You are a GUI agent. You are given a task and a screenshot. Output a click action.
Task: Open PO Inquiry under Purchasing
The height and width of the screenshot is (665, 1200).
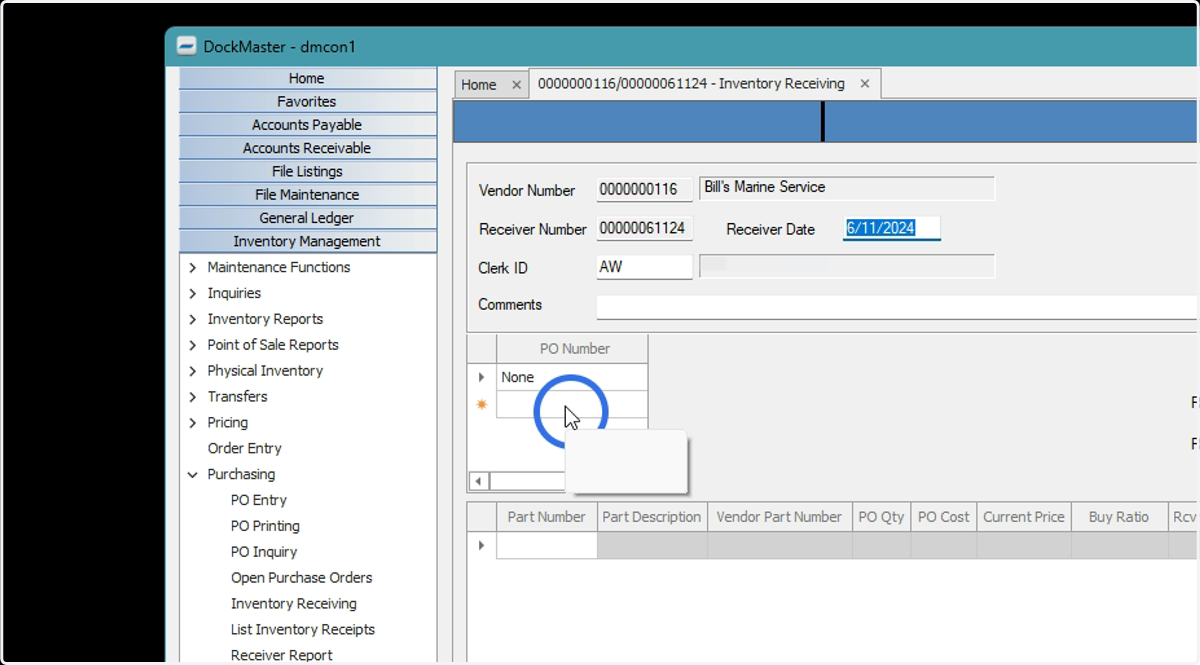point(264,552)
